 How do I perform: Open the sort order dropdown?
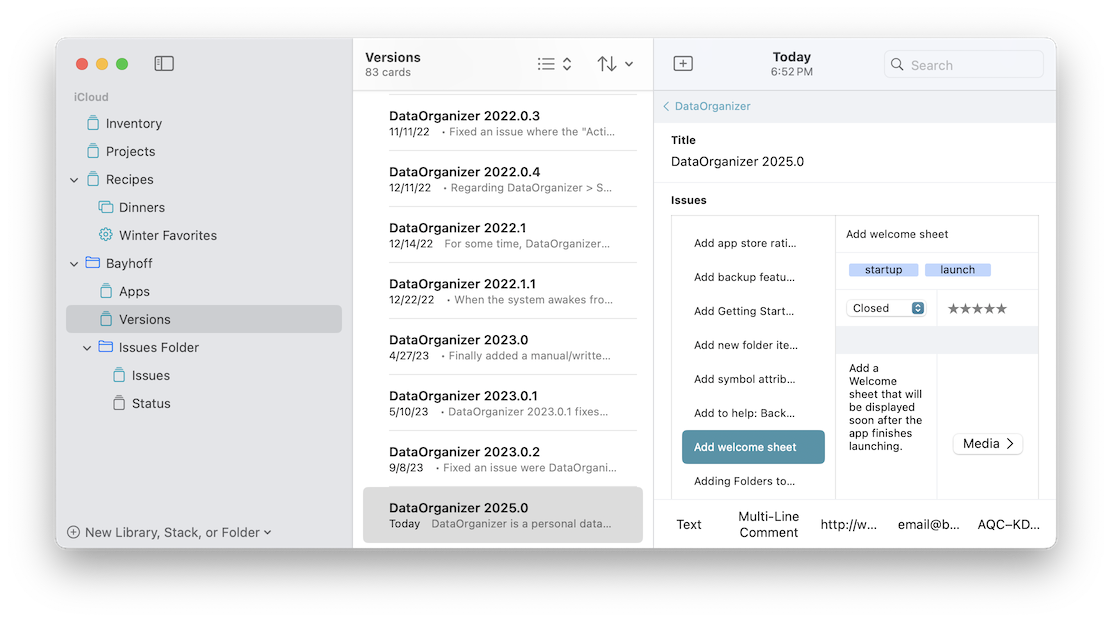pyautogui.click(x=615, y=64)
